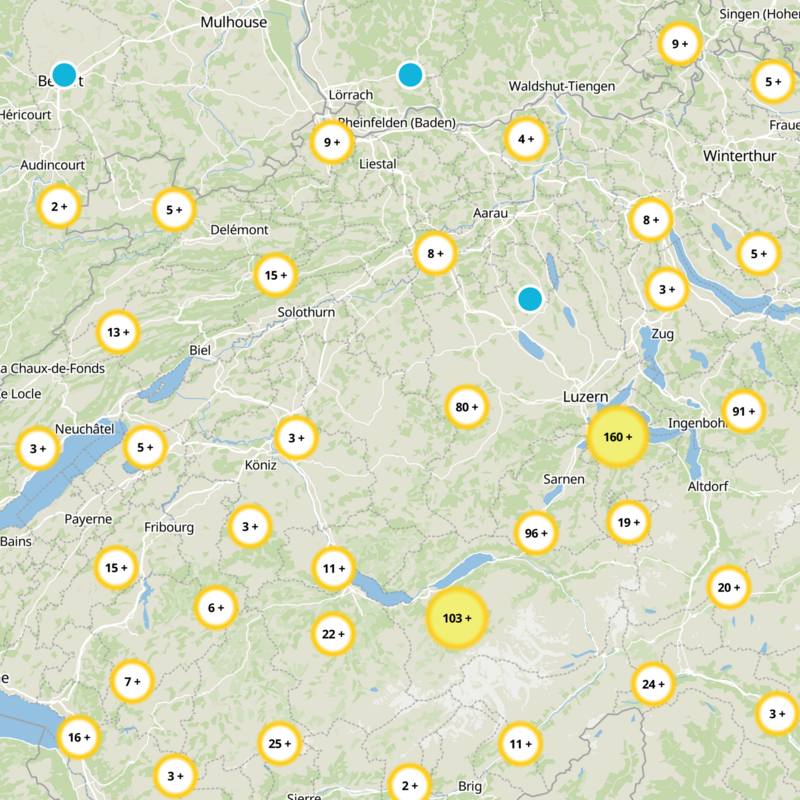Screen dimensions: 800x800
Task: Click the blue dot near Basel
Action: coord(65,73)
